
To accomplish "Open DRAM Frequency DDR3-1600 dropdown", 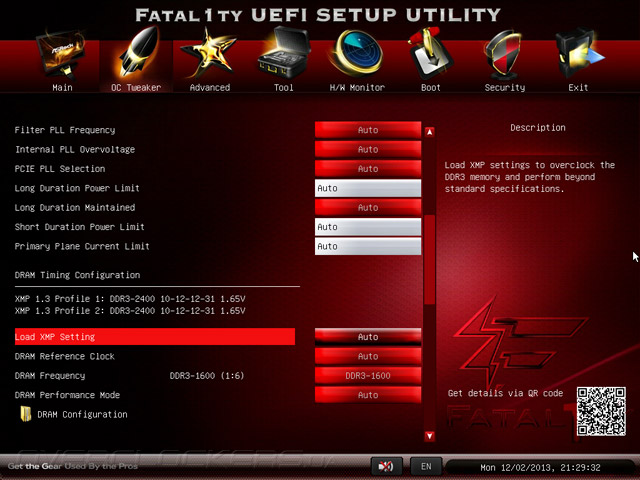I will [x=368, y=376].
